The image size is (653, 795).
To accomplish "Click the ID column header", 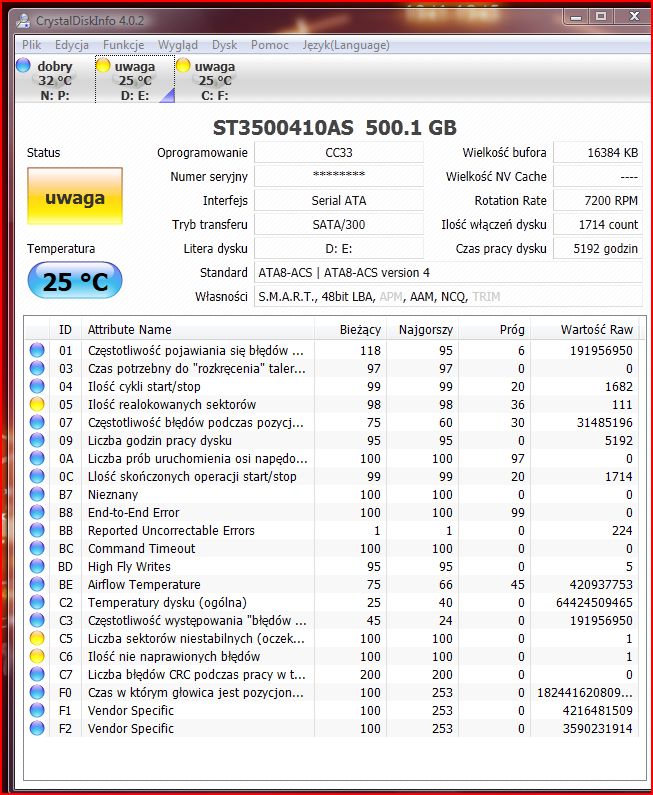I will tap(65, 330).
